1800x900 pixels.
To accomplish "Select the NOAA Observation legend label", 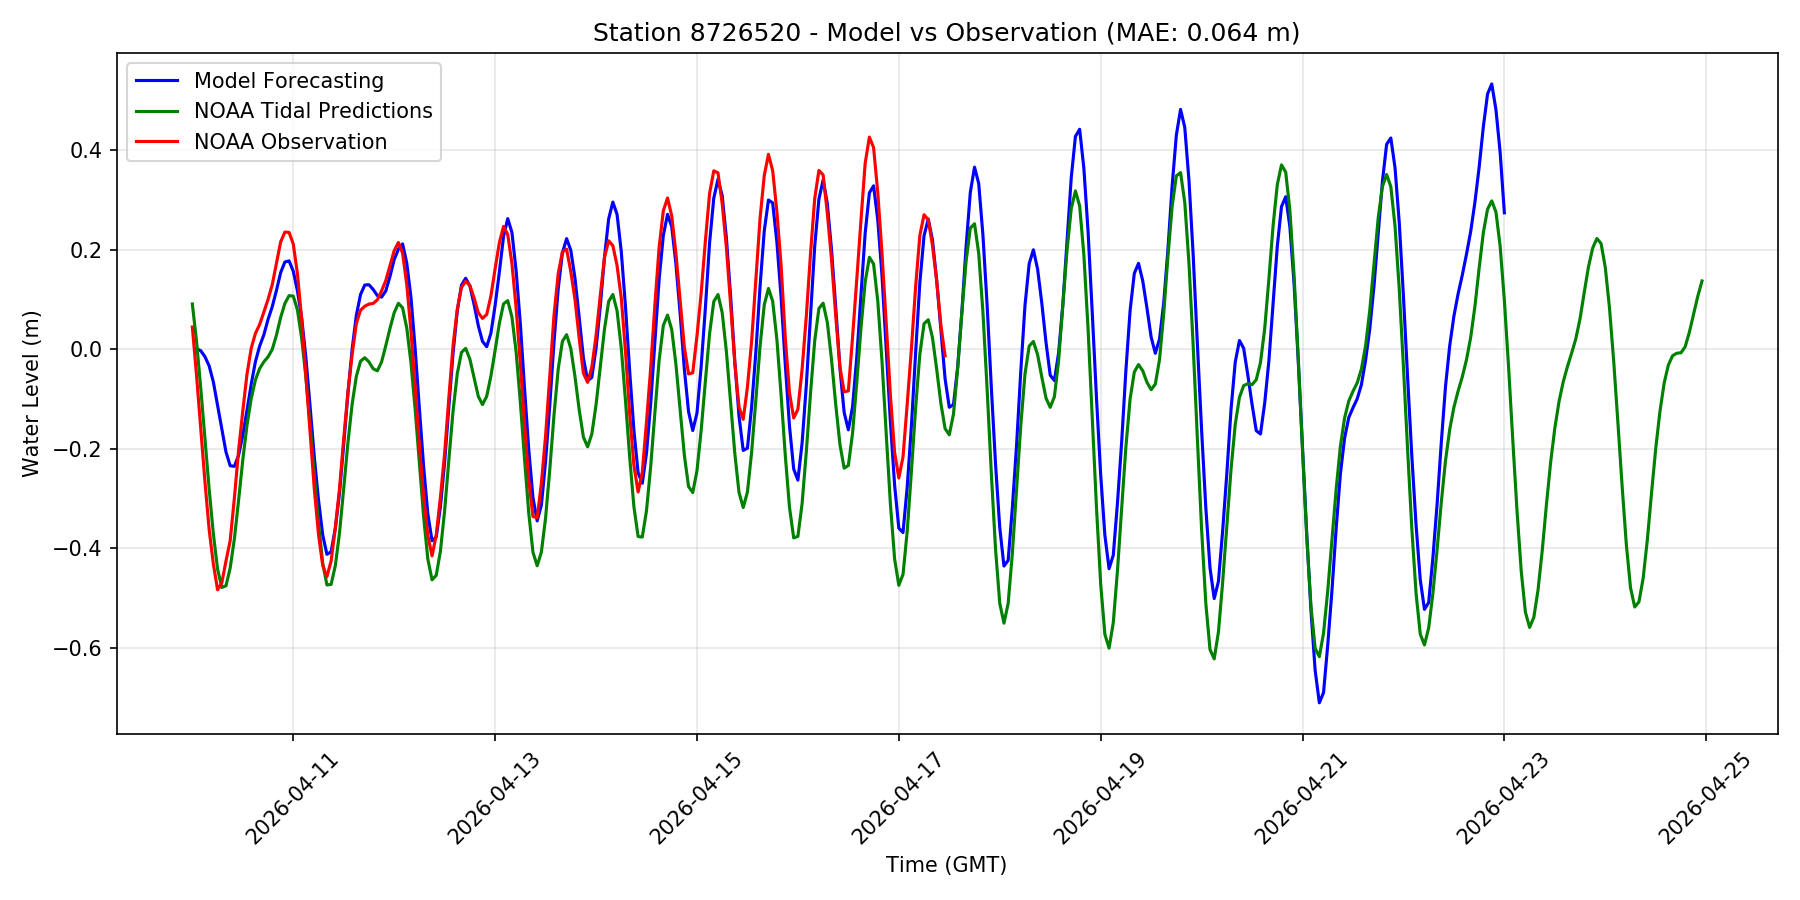I will click(x=290, y=142).
